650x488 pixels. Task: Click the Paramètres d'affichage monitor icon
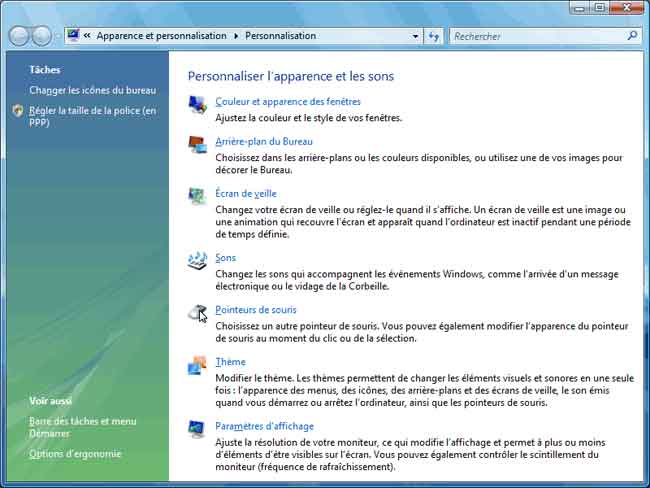tap(197, 429)
